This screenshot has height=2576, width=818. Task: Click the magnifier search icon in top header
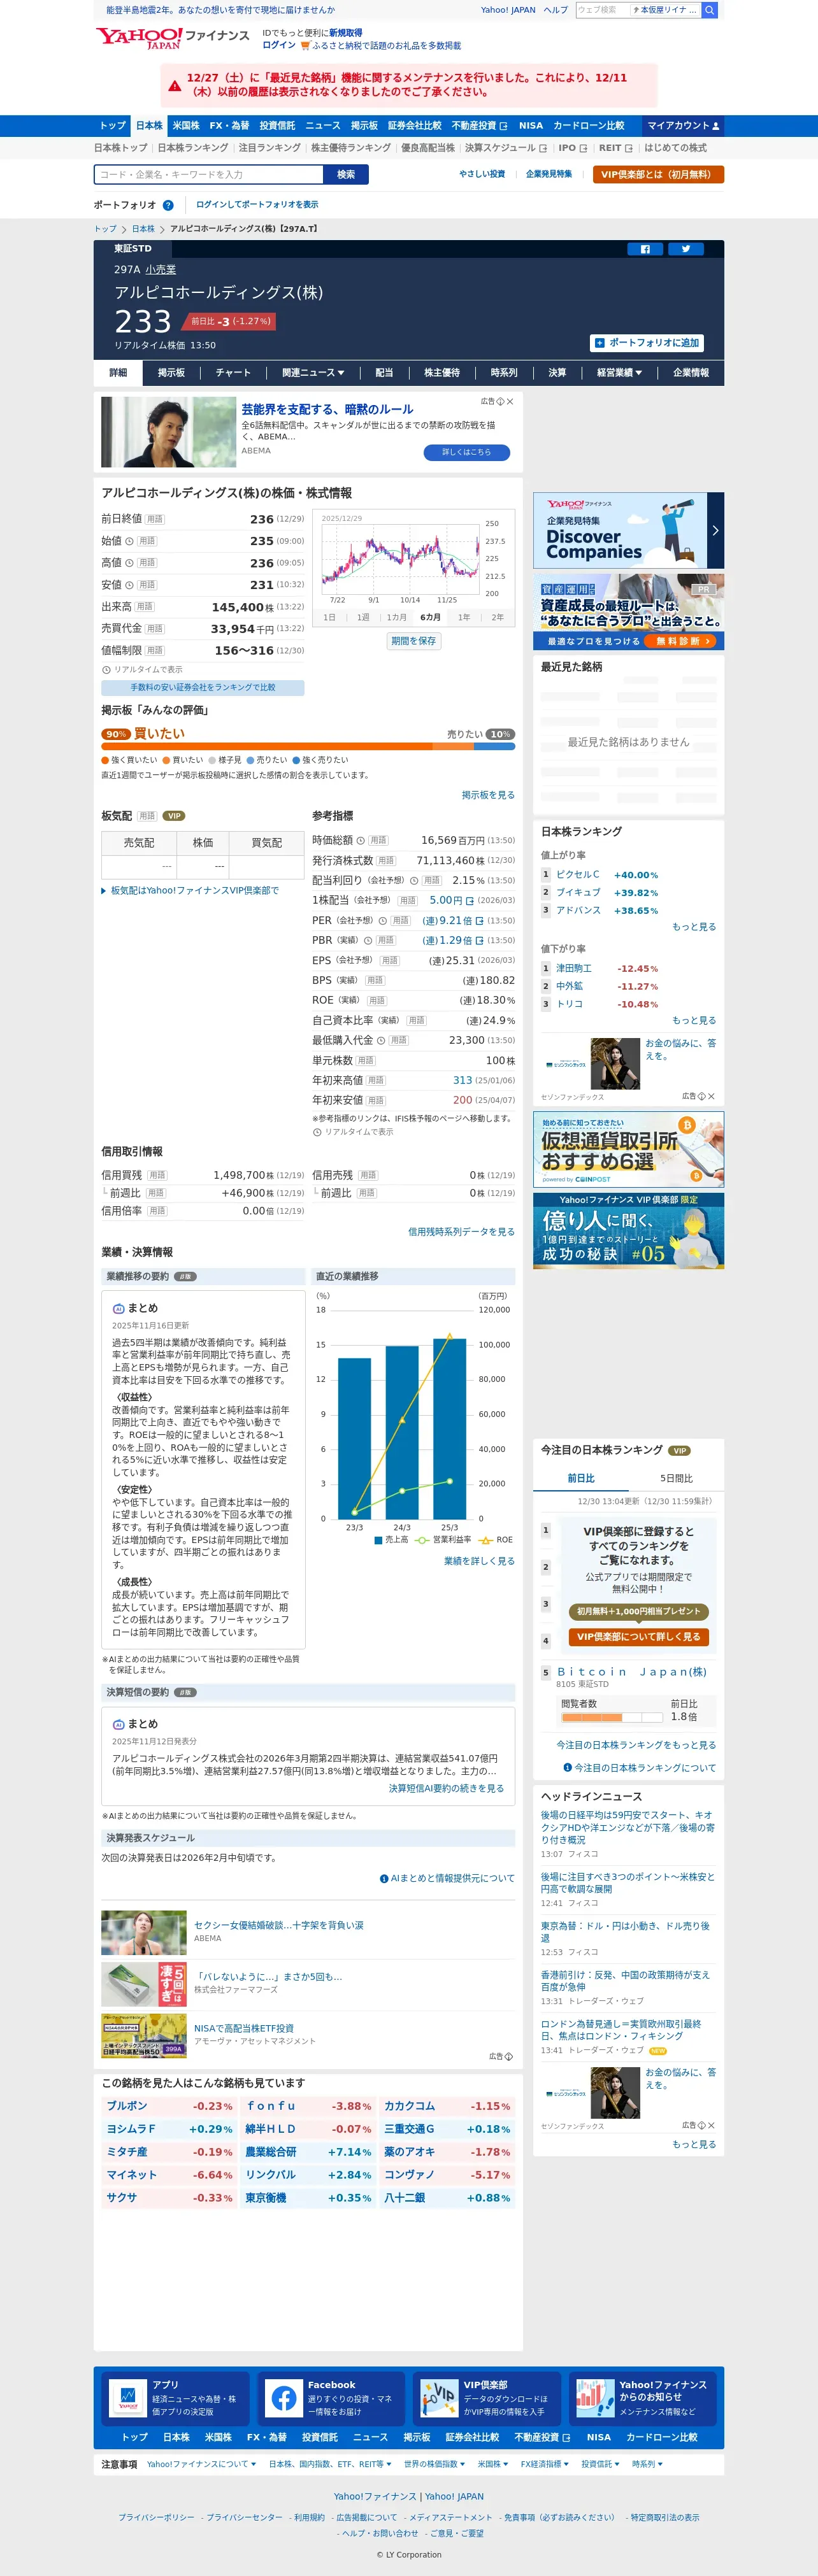pyautogui.click(x=709, y=10)
